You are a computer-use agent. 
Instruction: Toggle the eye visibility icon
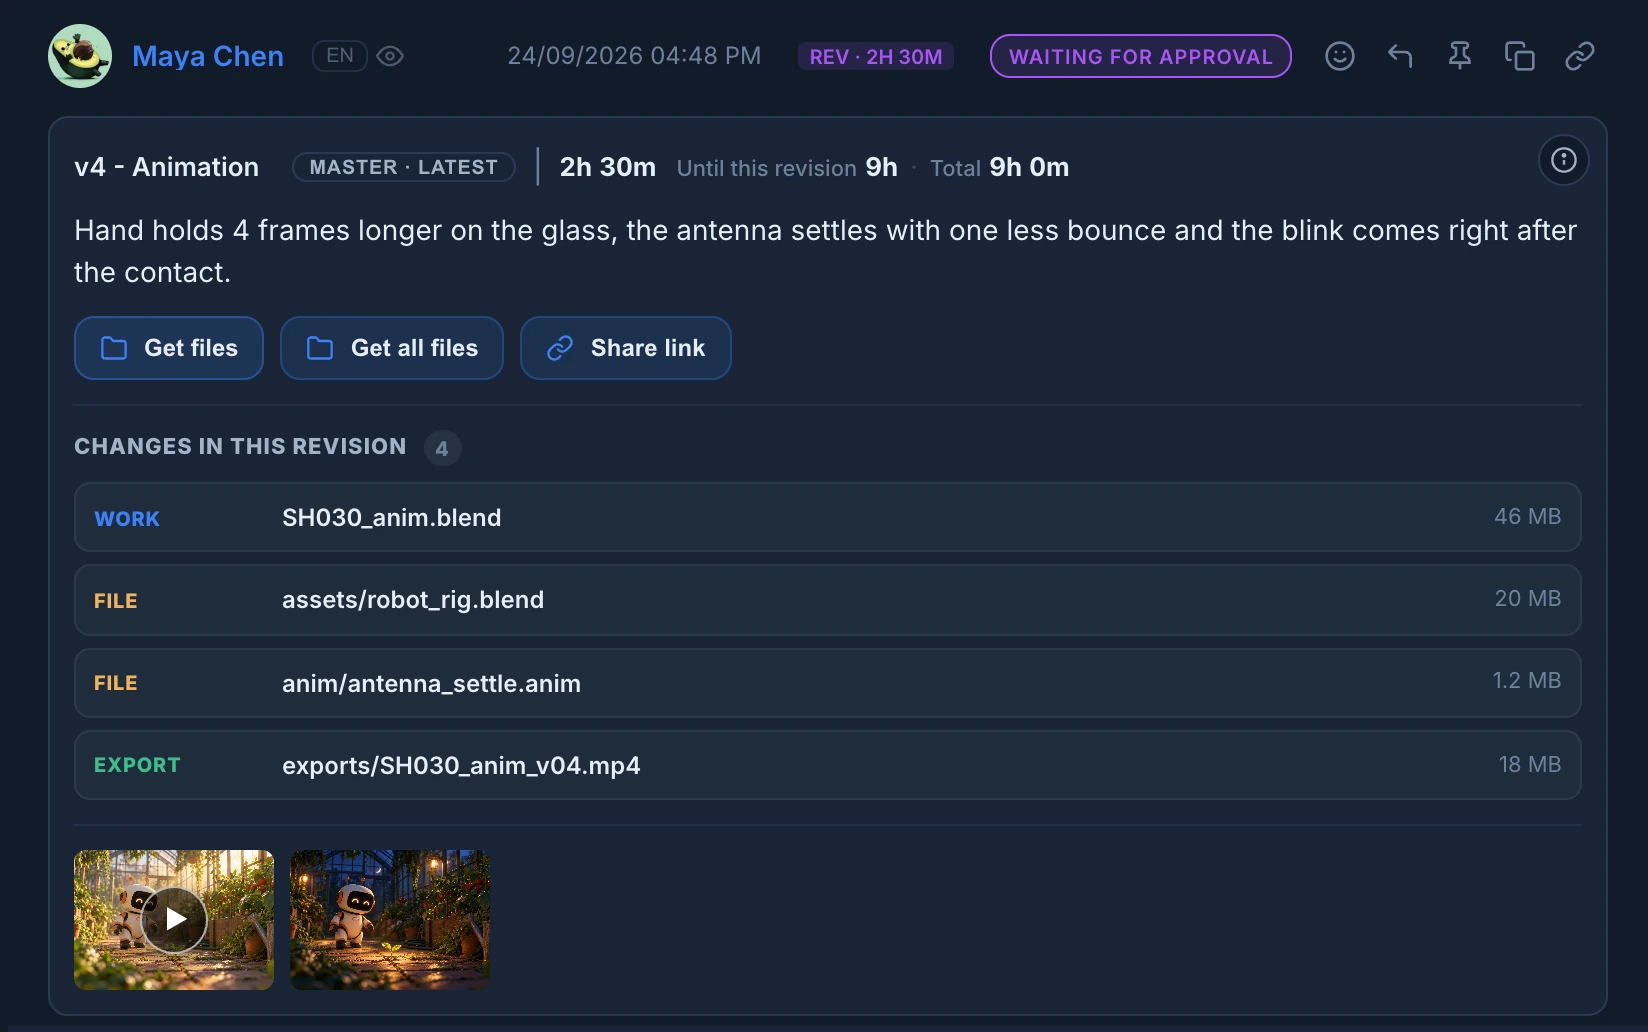pyautogui.click(x=390, y=56)
